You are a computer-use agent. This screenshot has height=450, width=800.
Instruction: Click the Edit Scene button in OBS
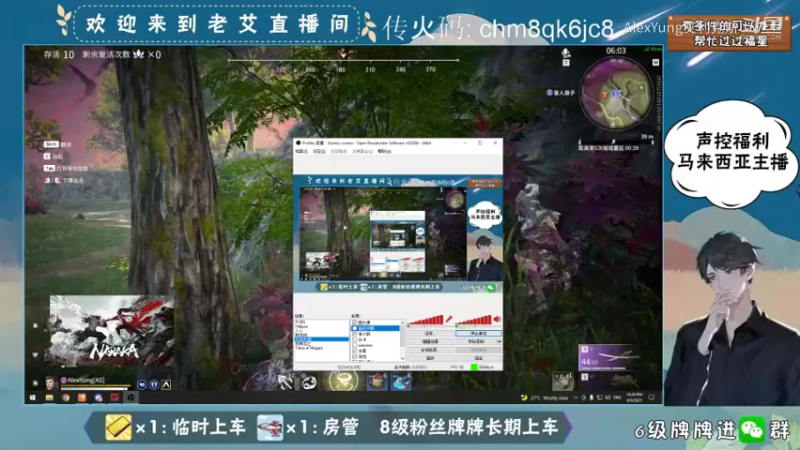coord(430,341)
